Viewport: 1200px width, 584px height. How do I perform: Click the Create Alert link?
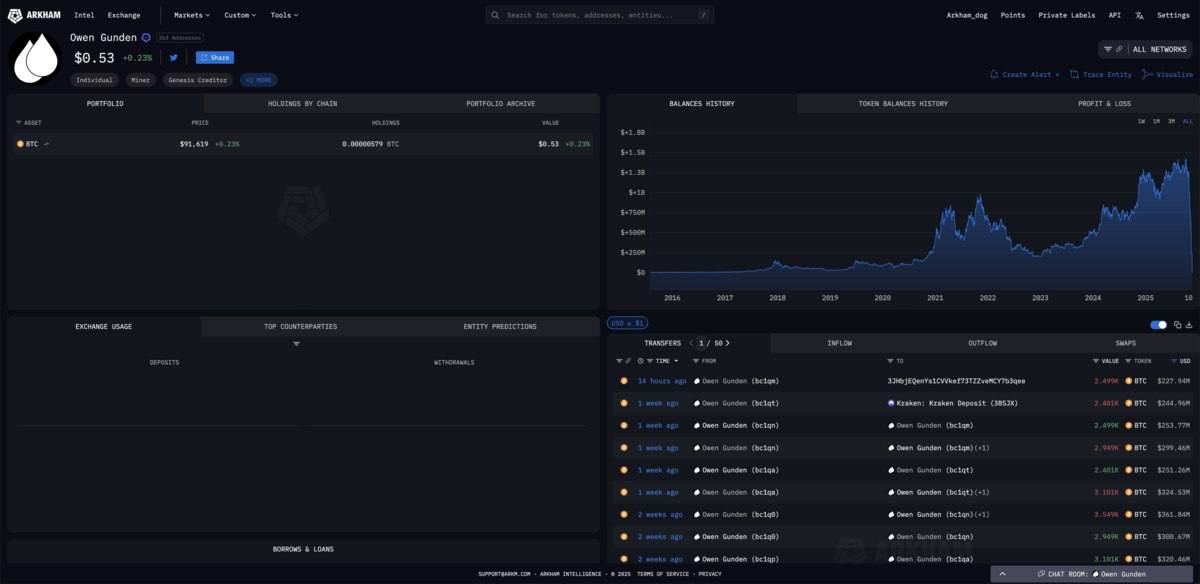point(1025,75)
